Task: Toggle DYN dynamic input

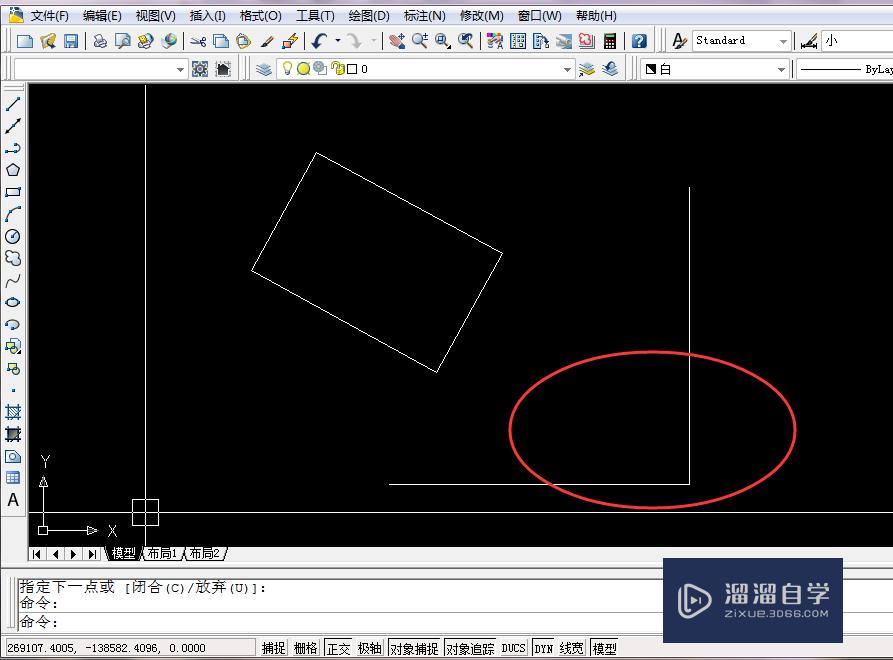Action: point(543,647)
